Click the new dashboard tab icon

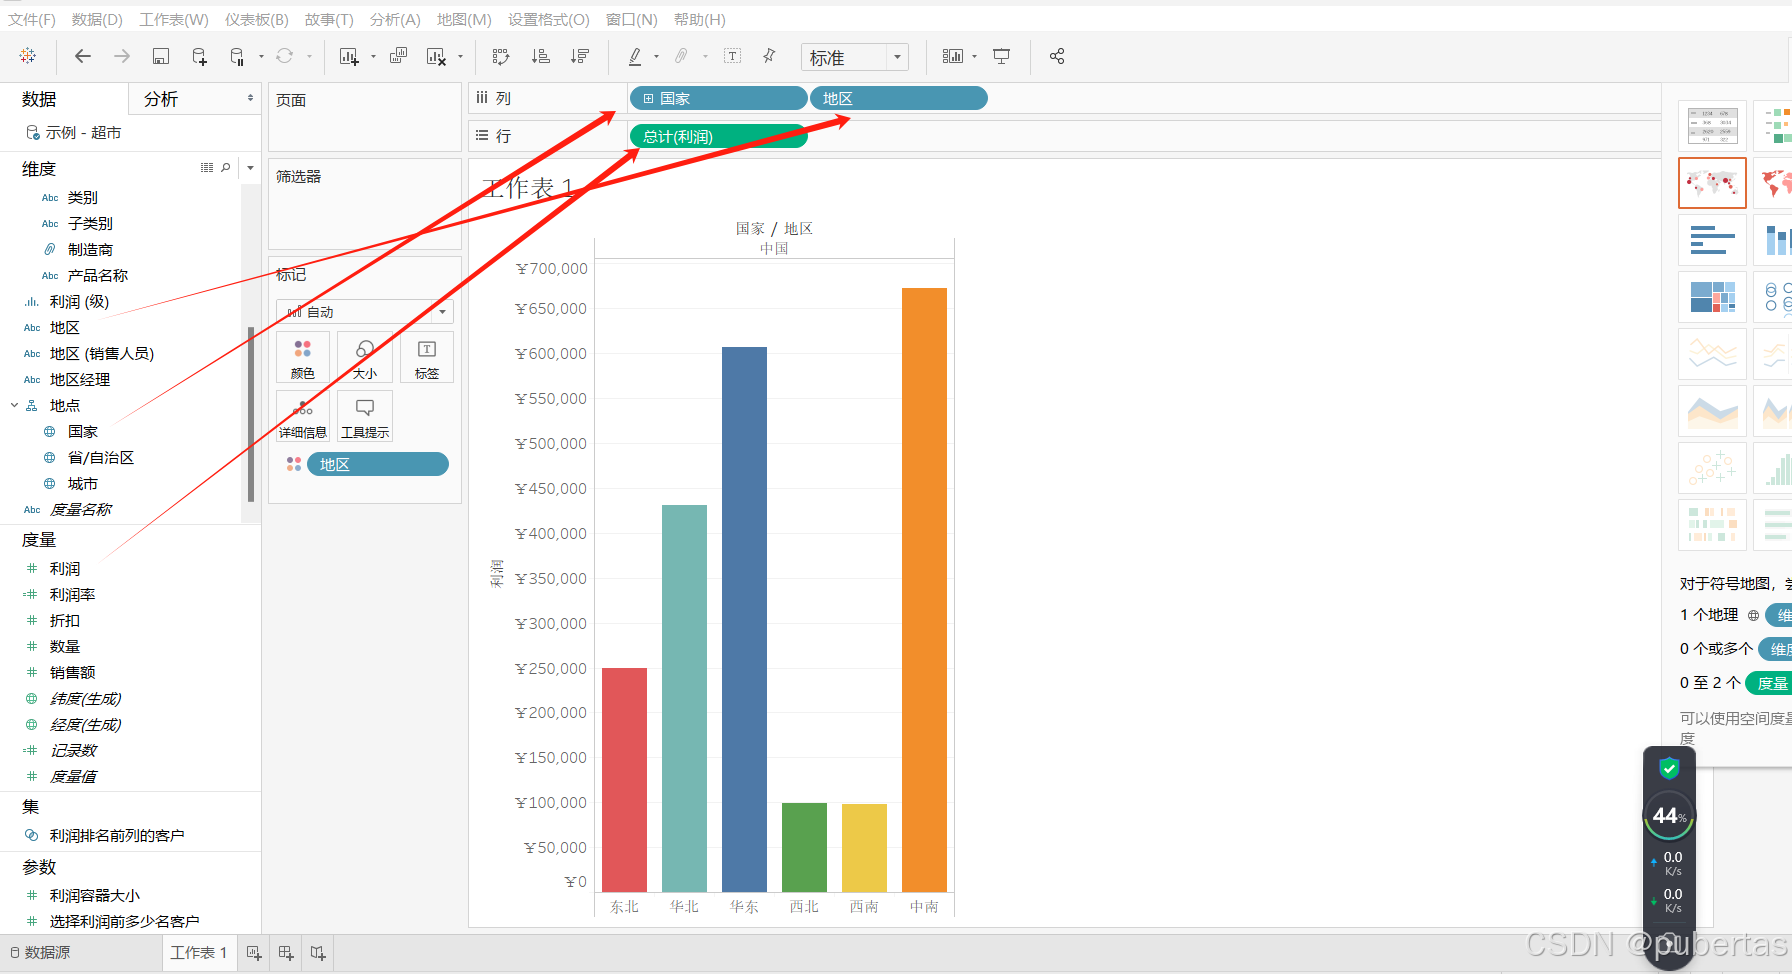tap(286, 953)
